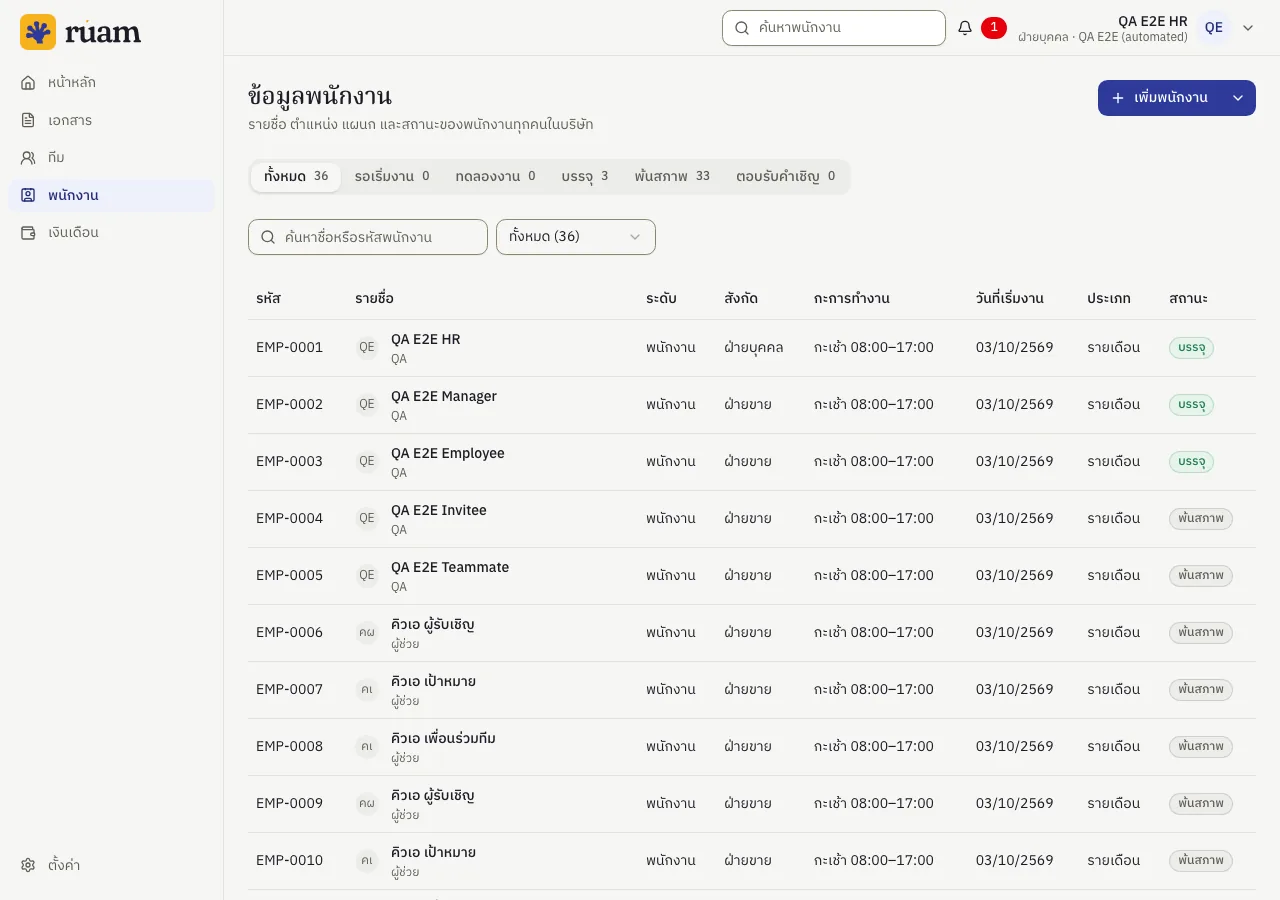Switch to the พ้นสภาพ tab
This screenshot has width=1280, height=900.
click(x=672, y=177)
